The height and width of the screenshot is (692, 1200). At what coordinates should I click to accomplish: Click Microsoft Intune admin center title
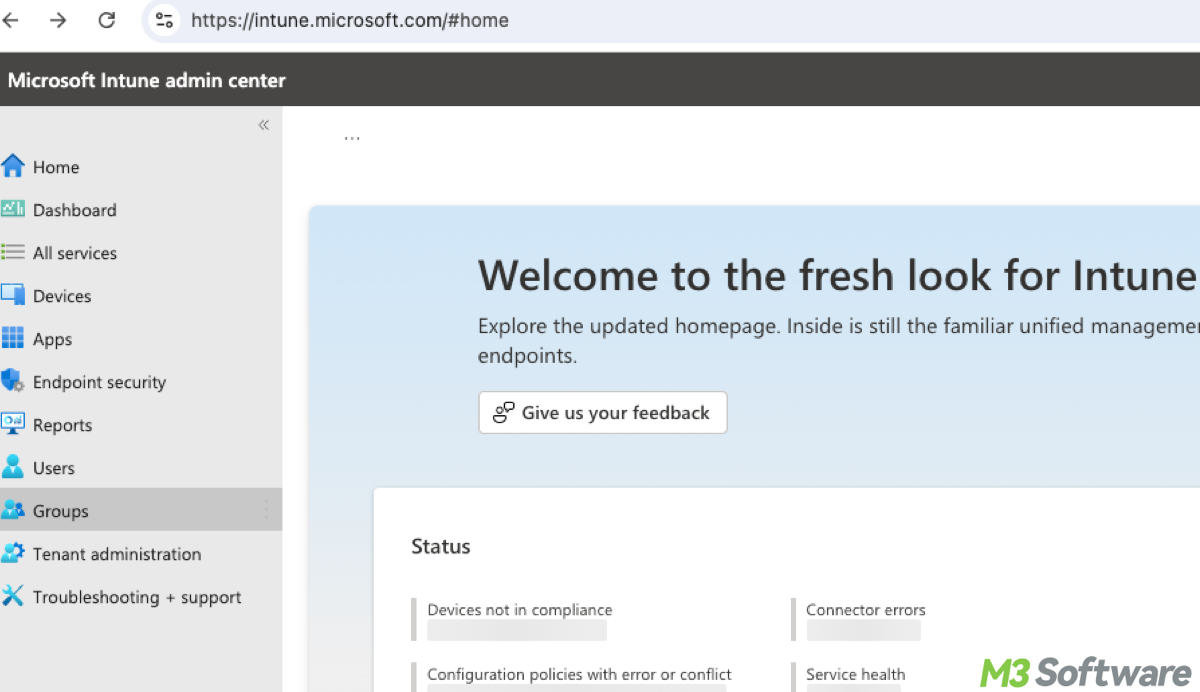pos(147,80)
